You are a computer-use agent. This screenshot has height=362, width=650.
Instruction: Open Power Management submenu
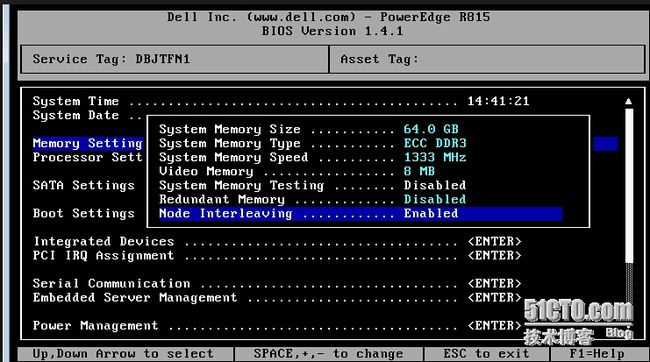(x=95, y=326)
